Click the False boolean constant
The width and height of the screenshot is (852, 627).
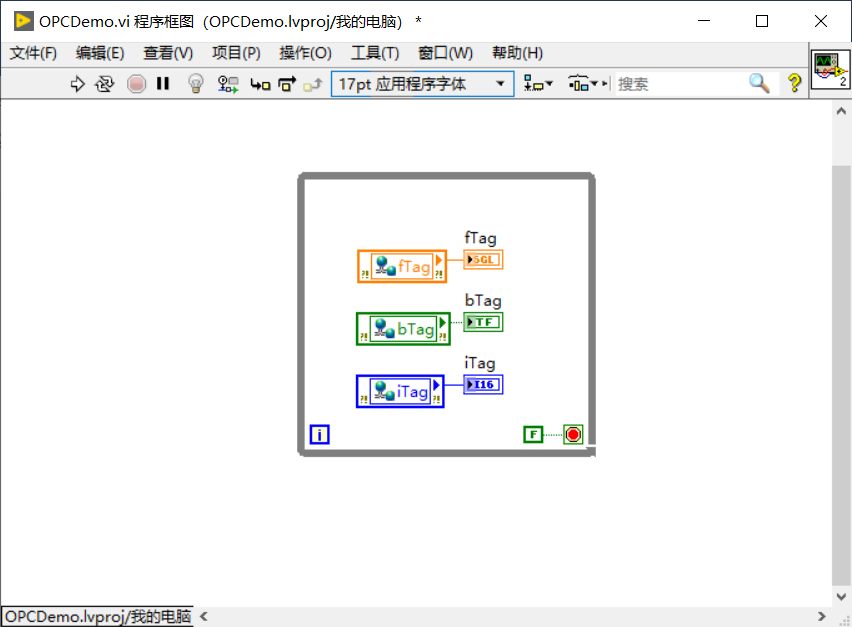point(533,435)
